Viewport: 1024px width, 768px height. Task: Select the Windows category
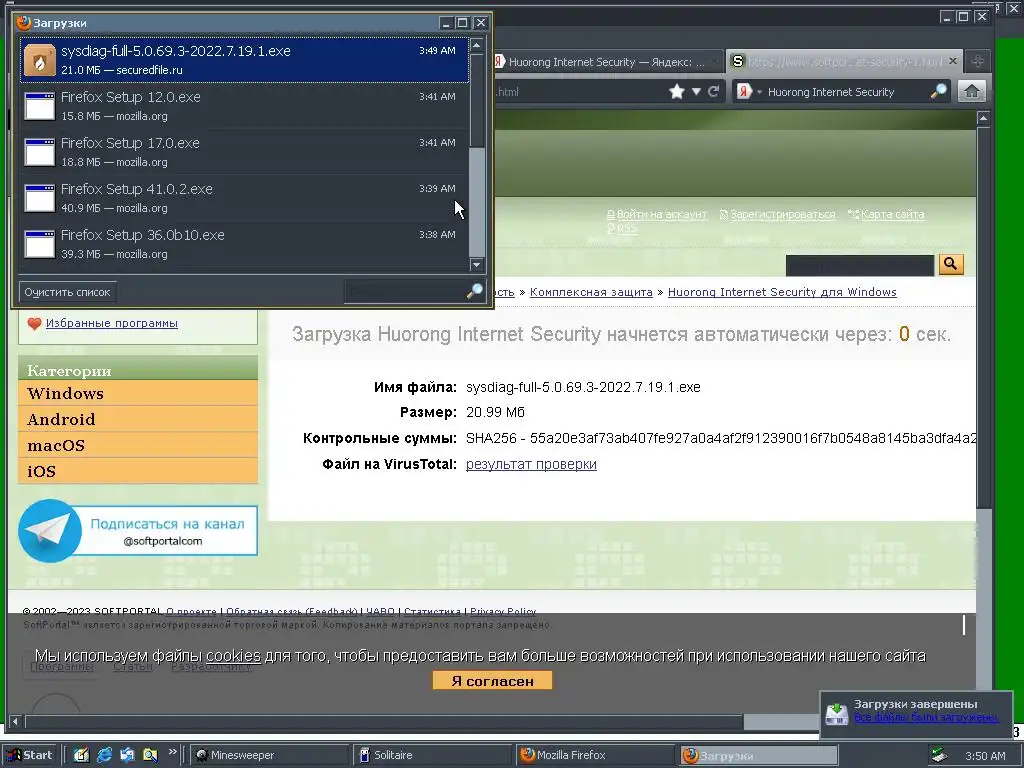point(138,393)
